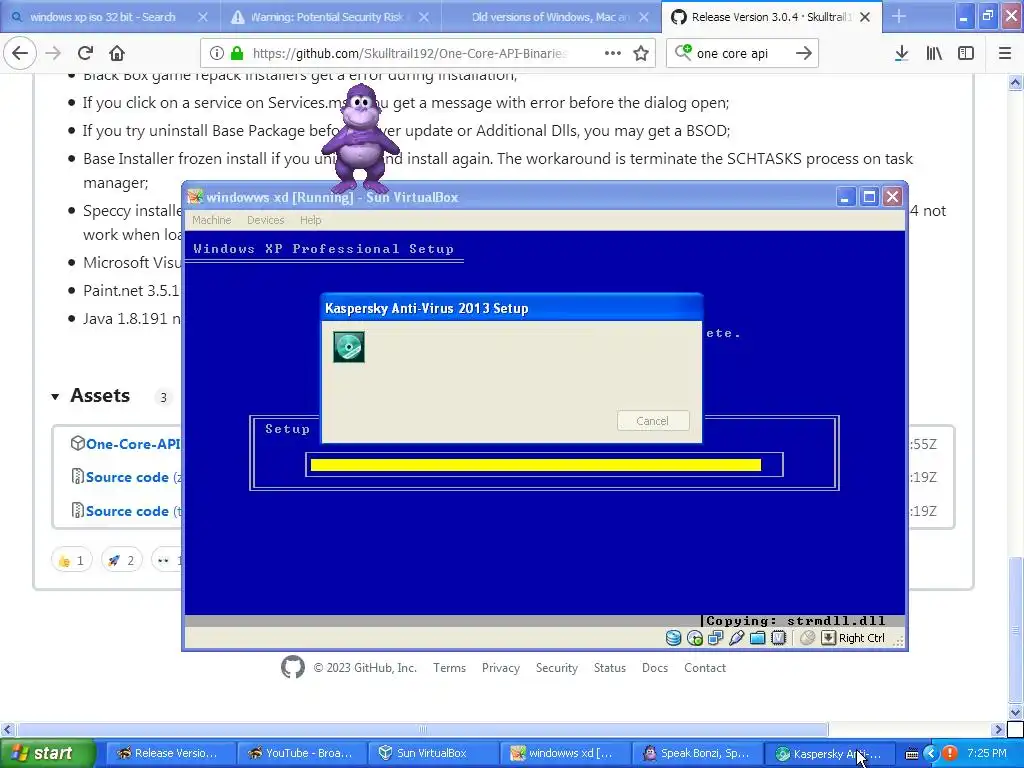Open a new Firefox tab
This screenshot has height=768, width=1024.
(x=899, y=16)
